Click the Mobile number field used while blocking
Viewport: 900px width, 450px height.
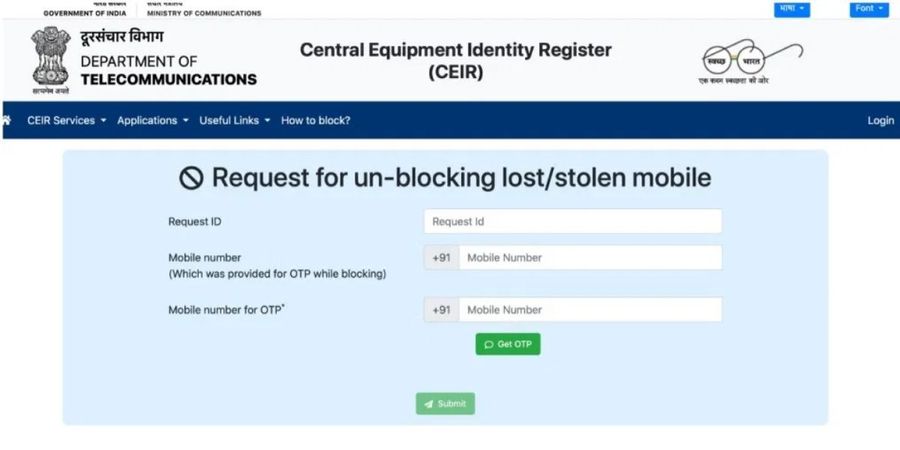point(590,258)
